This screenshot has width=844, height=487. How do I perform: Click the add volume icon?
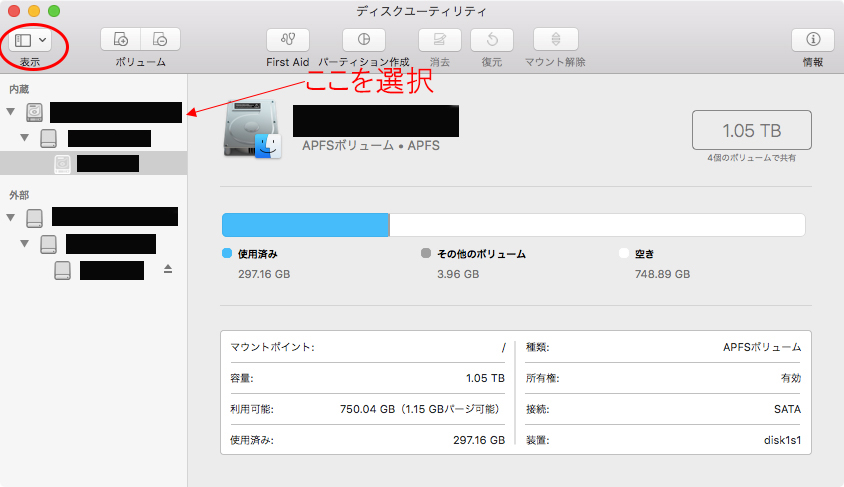point(121,39)
